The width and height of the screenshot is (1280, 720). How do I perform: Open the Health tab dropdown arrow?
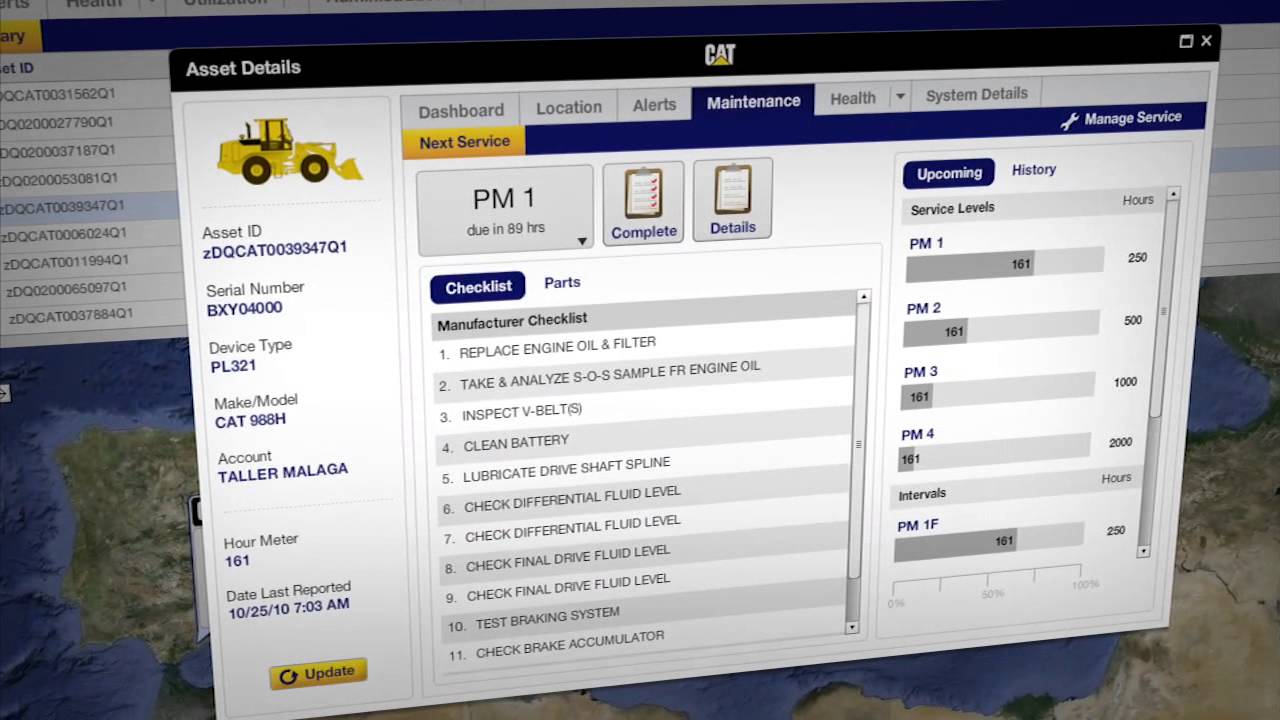(x=900, y=97)
